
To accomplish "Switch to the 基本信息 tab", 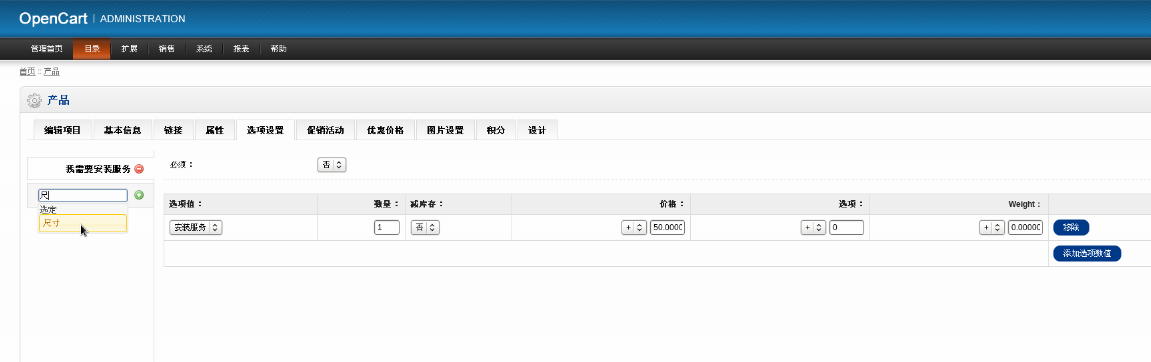I will pyautogui.click(x=123, y=130).
